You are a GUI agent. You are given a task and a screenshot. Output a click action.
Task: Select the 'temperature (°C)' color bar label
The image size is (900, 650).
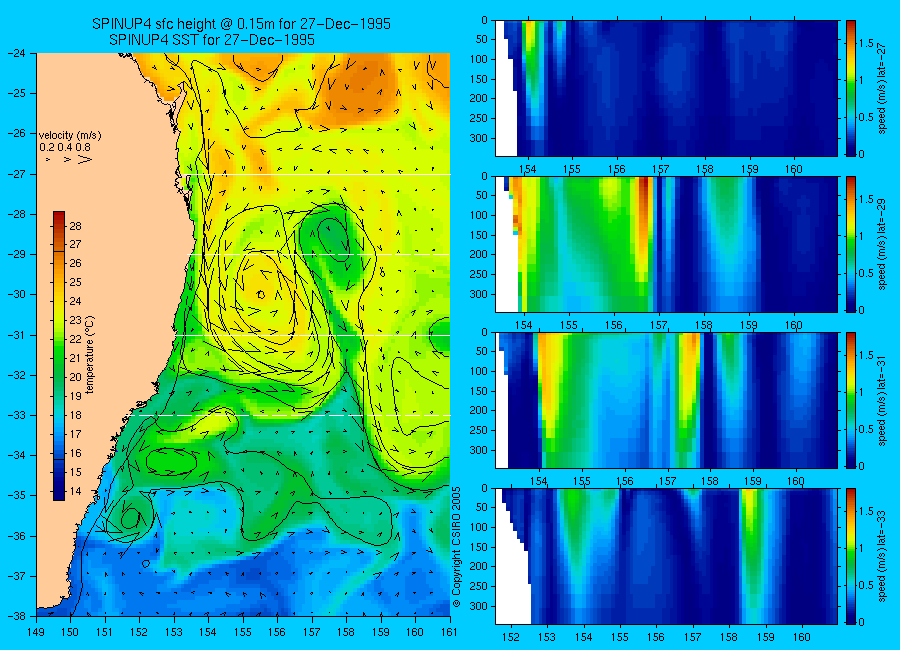click(90, 355)
